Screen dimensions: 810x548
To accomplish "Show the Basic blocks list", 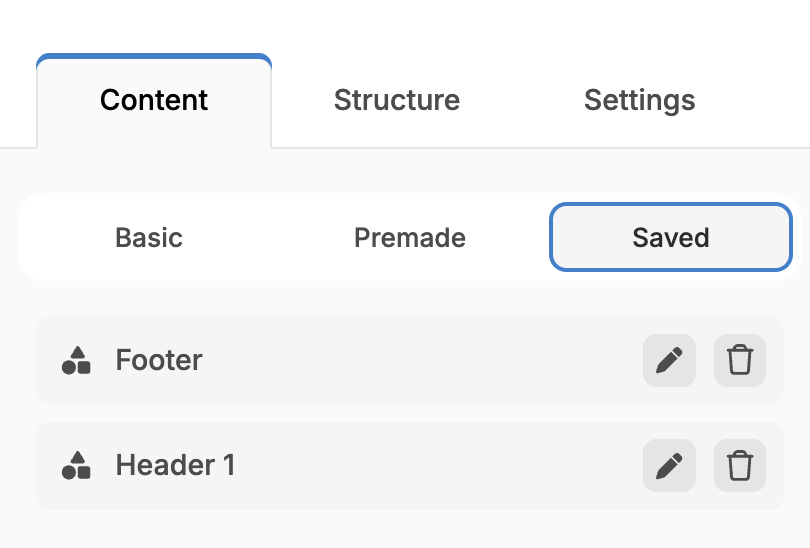I will click(x=149, y=238).
